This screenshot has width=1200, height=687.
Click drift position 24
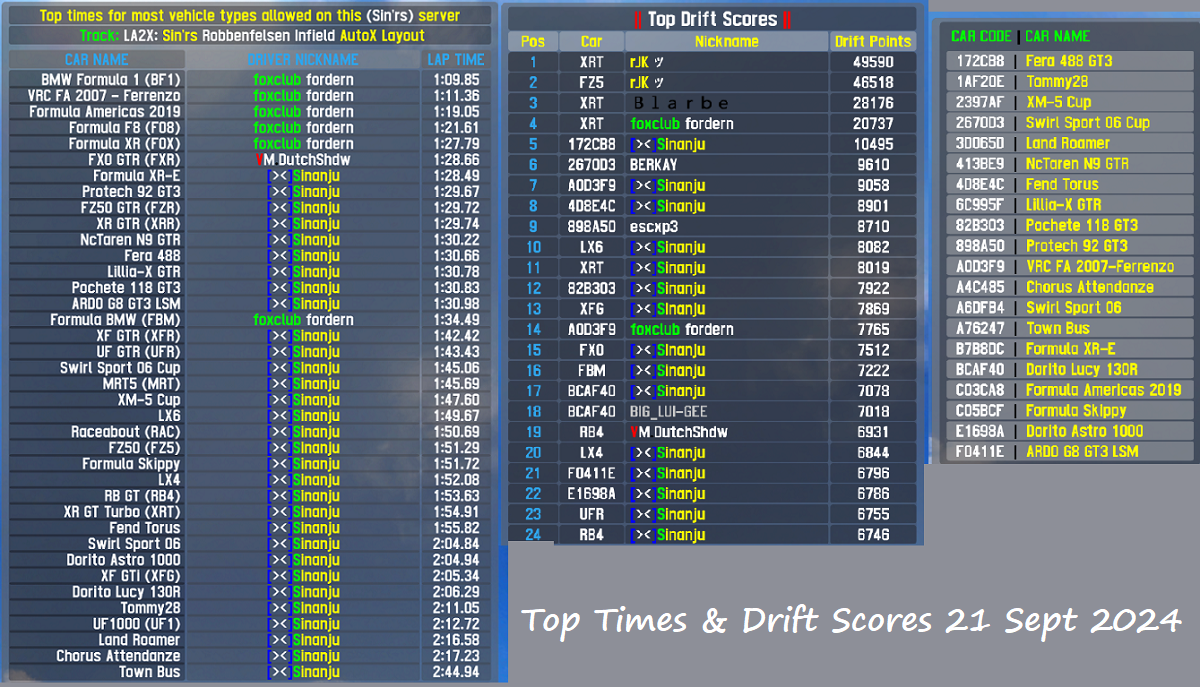[x=533, y=535]
